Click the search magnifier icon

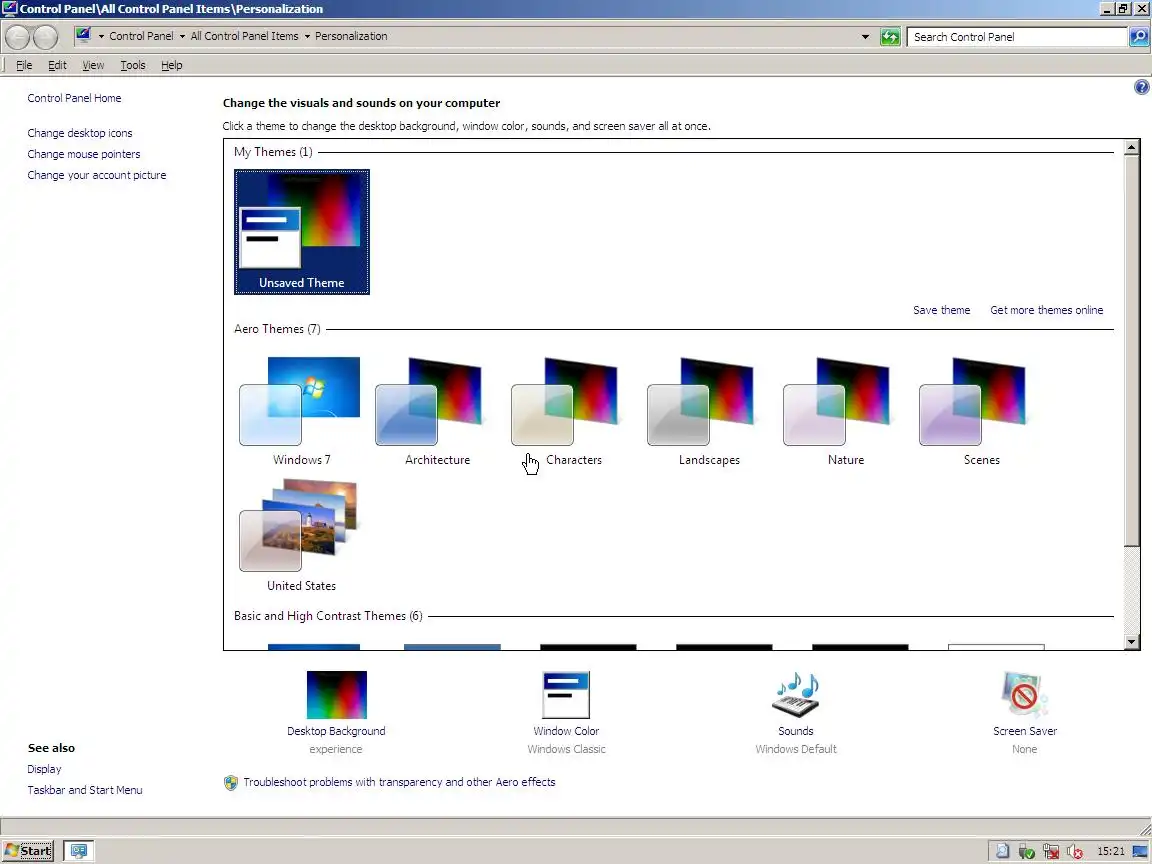[x=1139, y=37]
